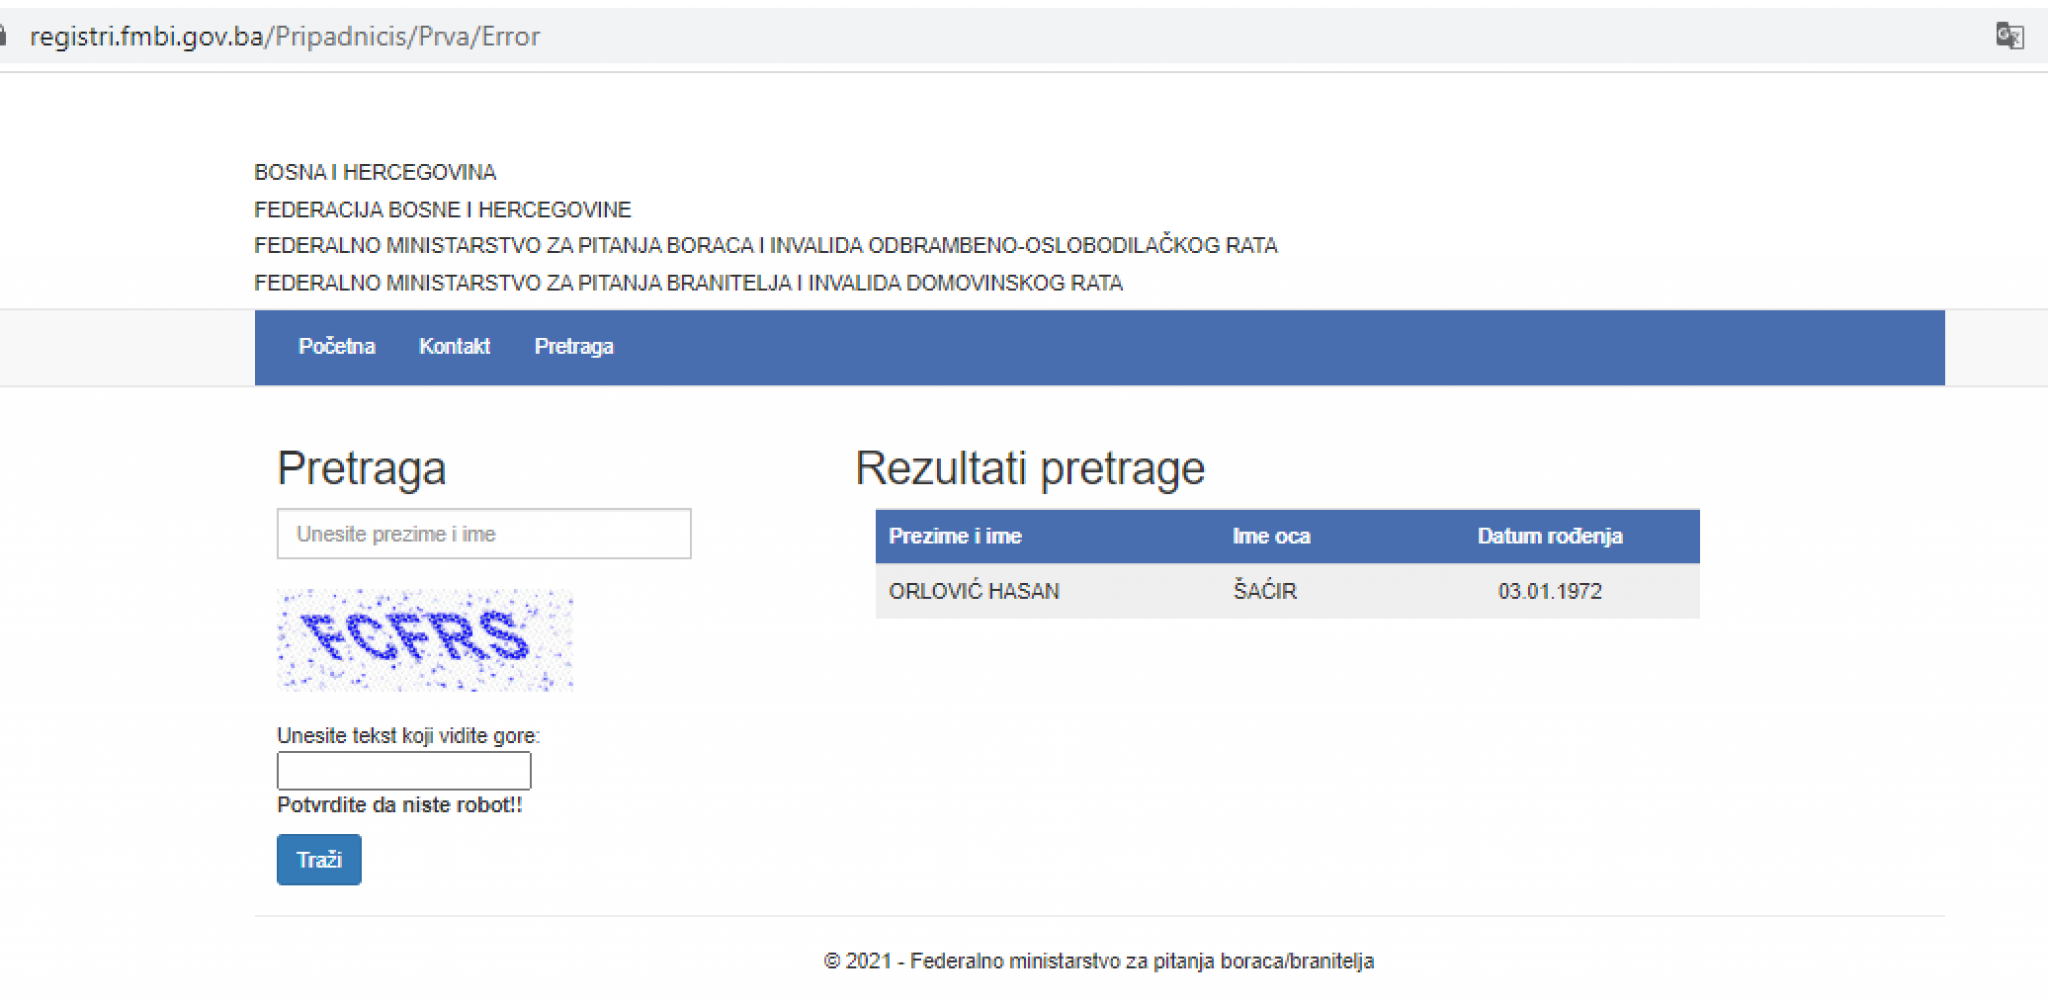Click the 'Unesite prezime i ime' search field
The width and height of the screenshot is (2048, 1002).
pos(483,533)
